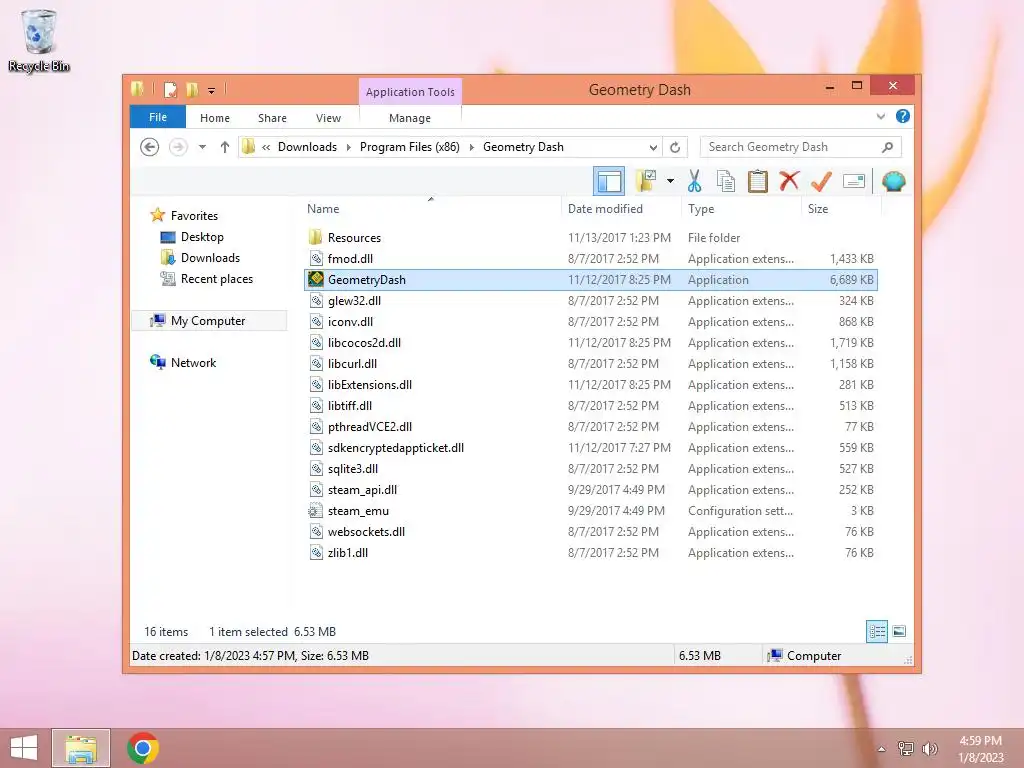Open the Manage tab under Application Tools
Viewport: 1024px width, 768px height.
coord(409,118)
